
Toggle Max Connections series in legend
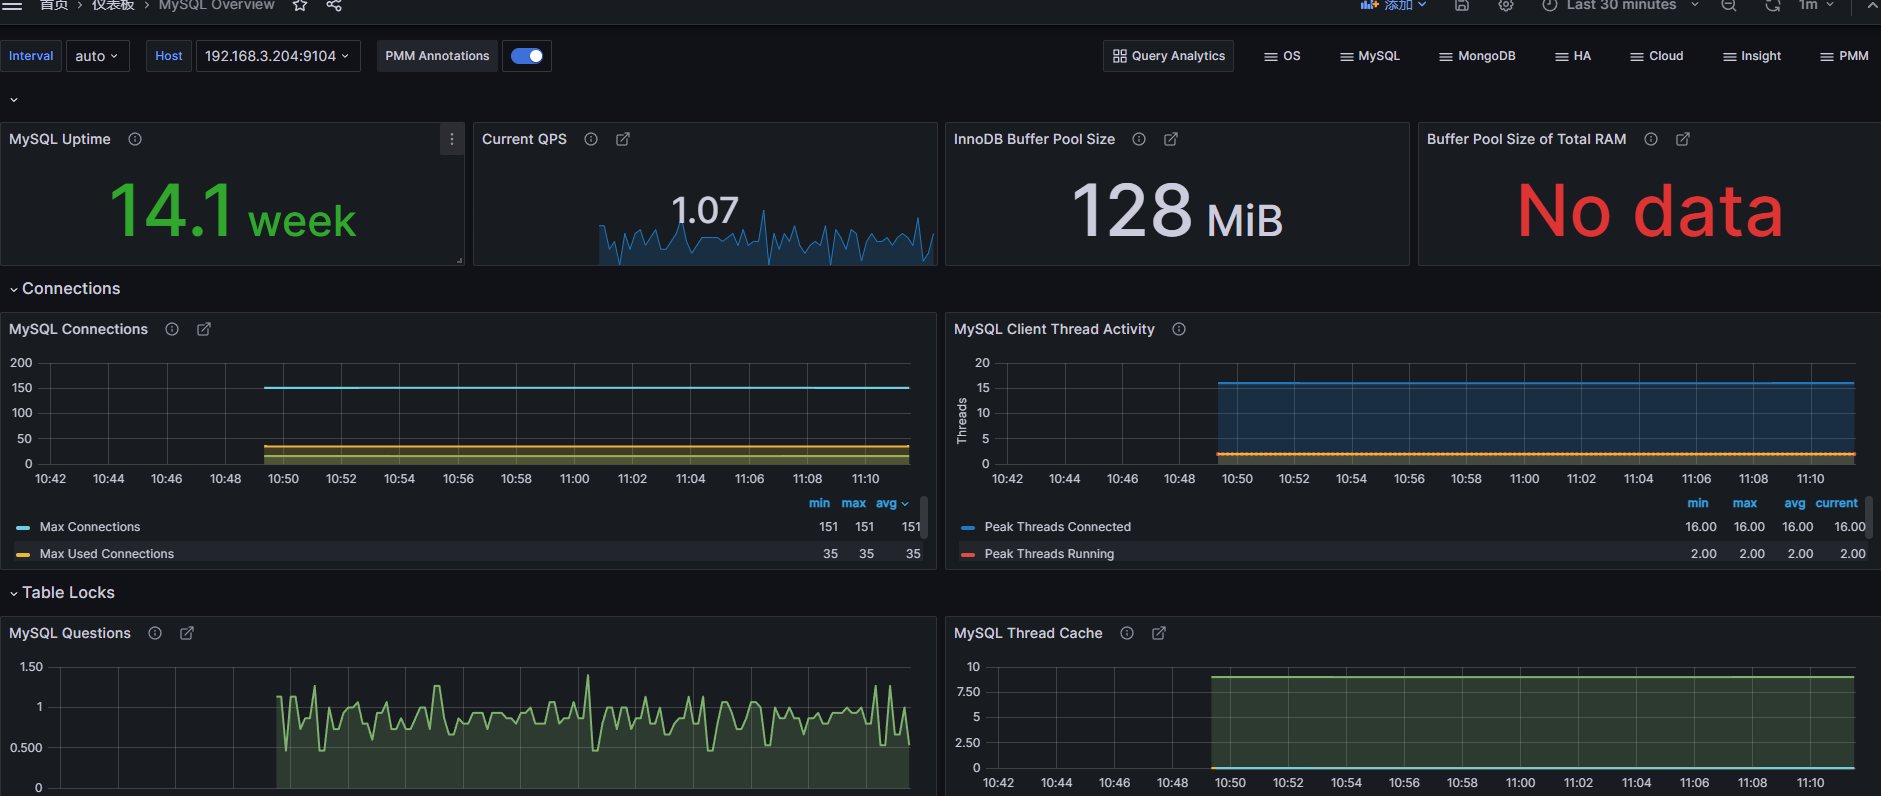[90, 527]
